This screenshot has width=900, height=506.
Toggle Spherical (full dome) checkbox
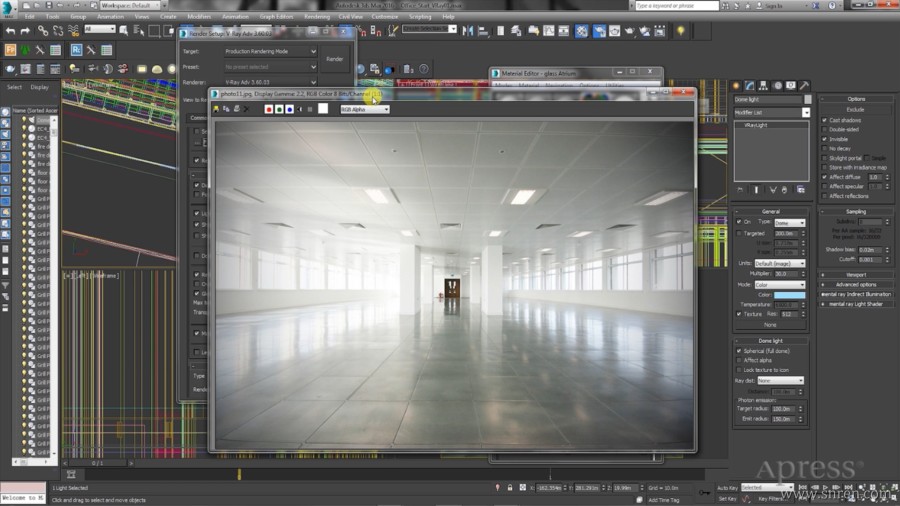click(739, 351)
